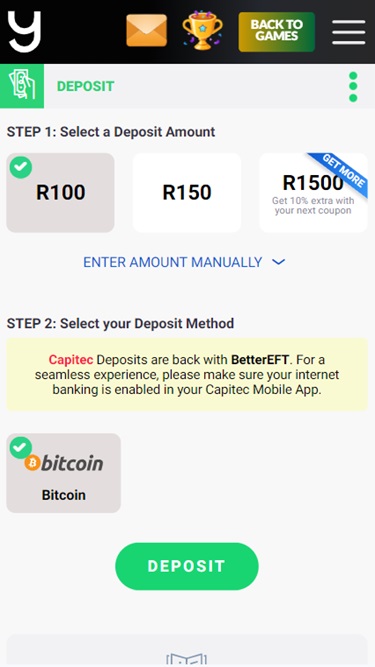
Task: Click the orange Bitcoin logo
Action: click(x=32, y=462)
